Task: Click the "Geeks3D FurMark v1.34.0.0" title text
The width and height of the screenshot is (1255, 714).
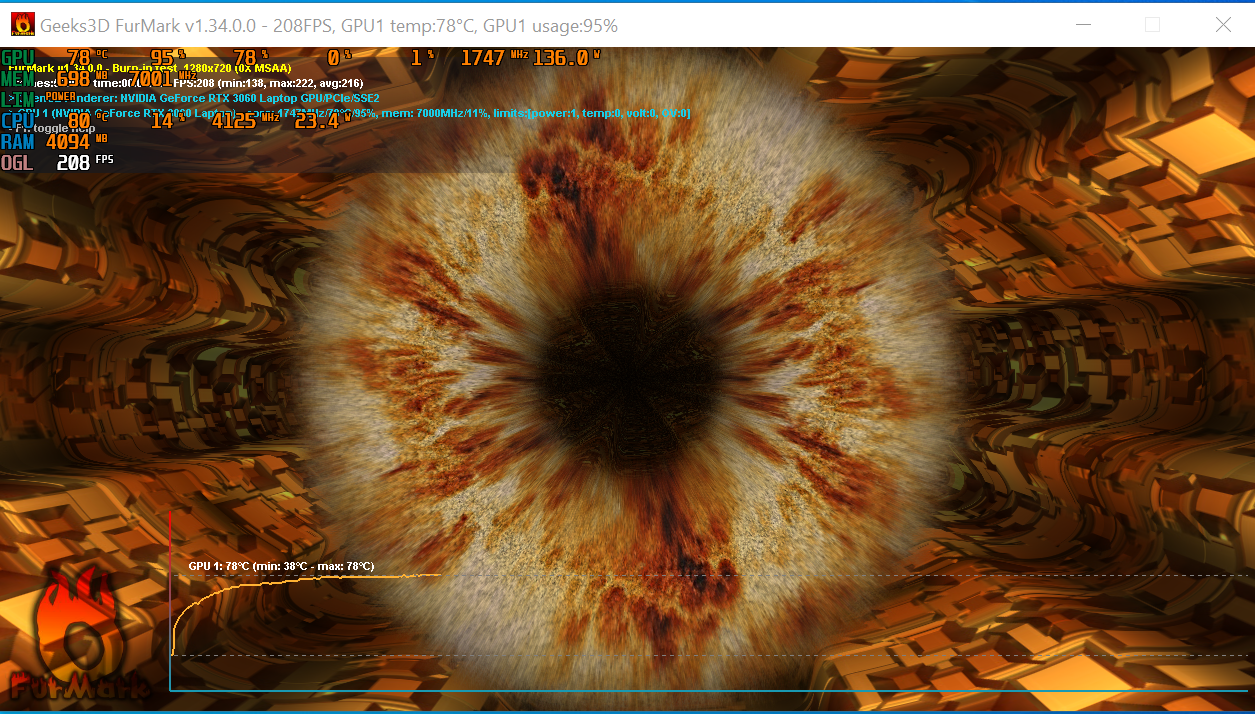Action: (150, 25)
